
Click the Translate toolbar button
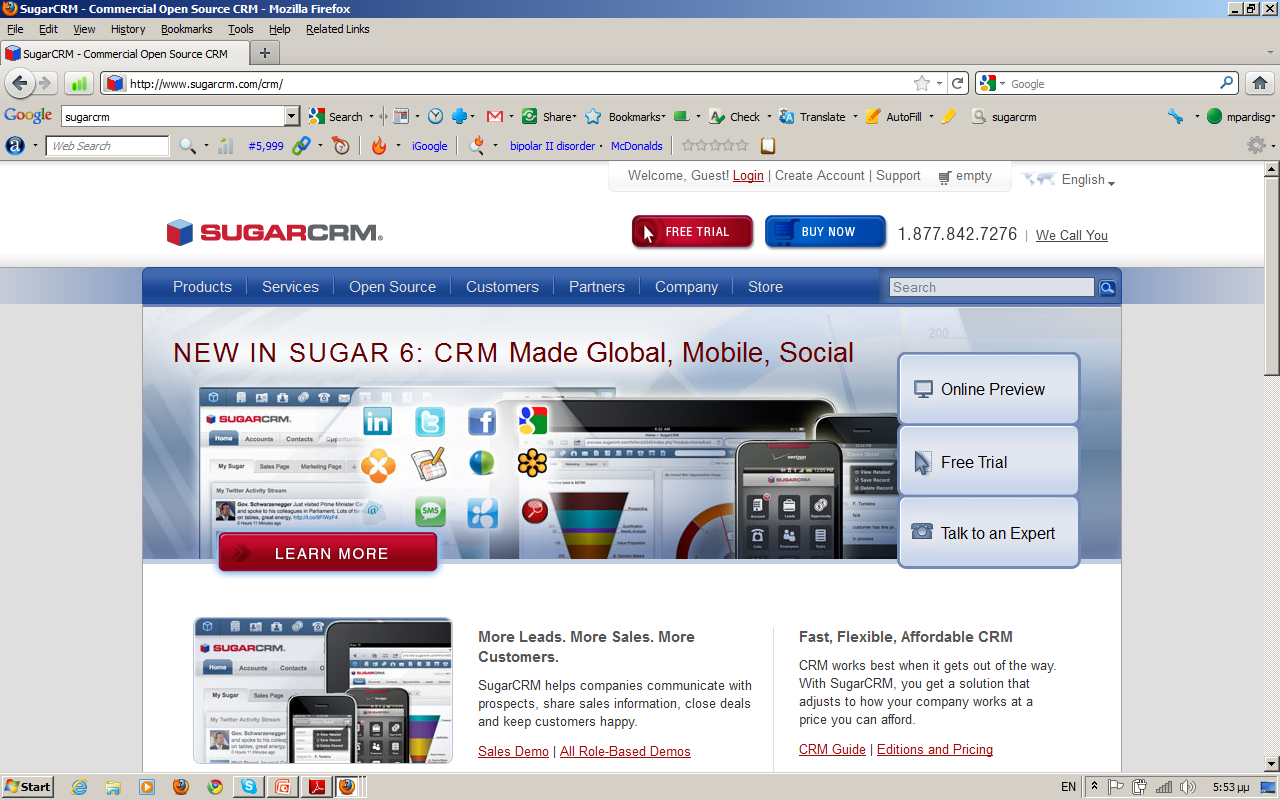[812, 117]
